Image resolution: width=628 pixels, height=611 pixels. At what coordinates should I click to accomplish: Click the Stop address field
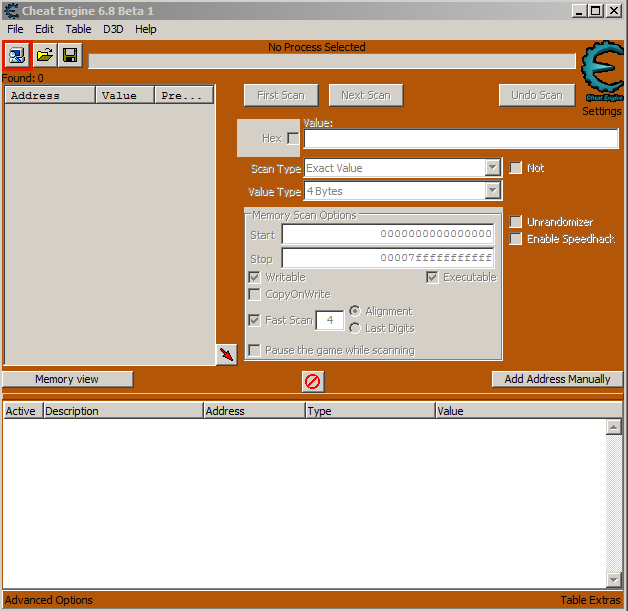[x=388, y=258]
